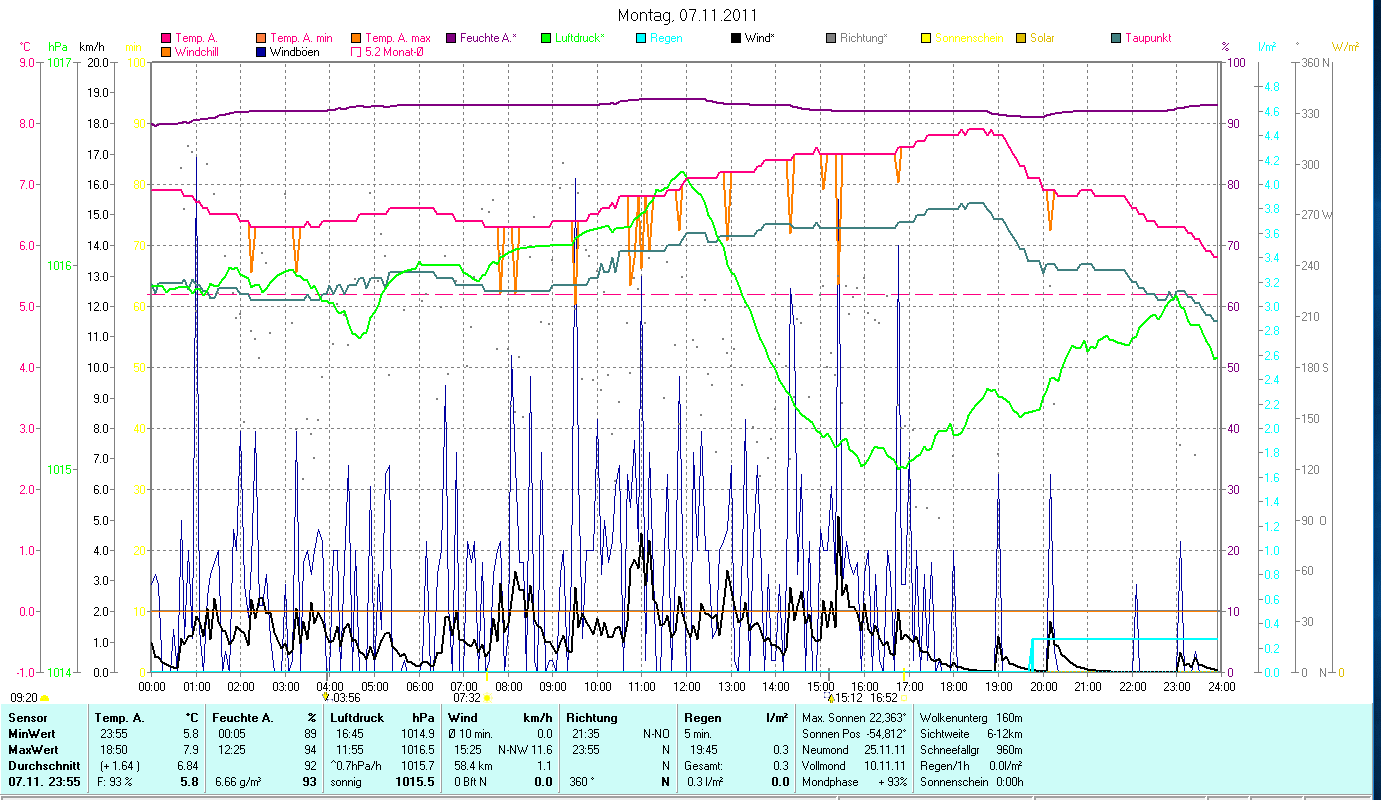Toggle the black Wind legend square
This screenshot has width=1381, height=800.
coord(736,39)
